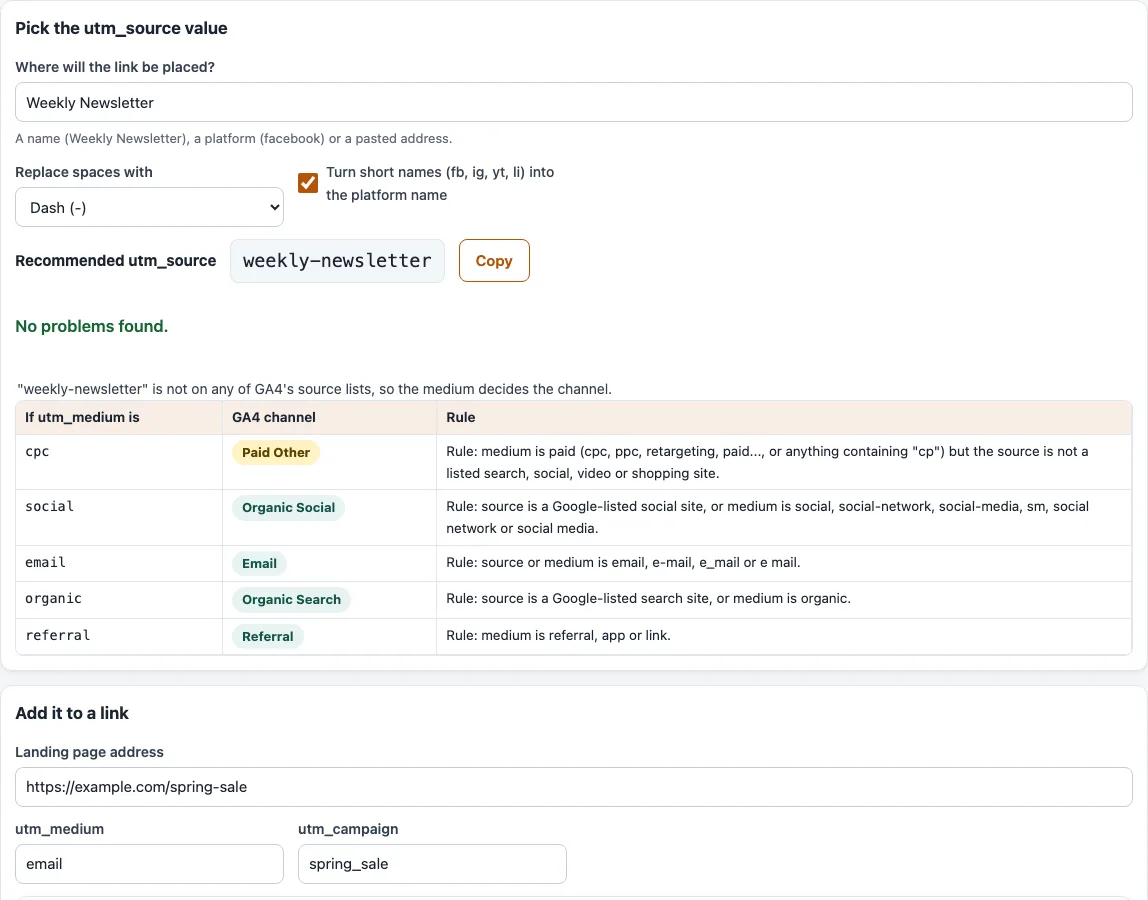Viewport: 1148px width, 900px height.
Task: Copy the recommended utm_source value
Action: click(x=494, y=261)
